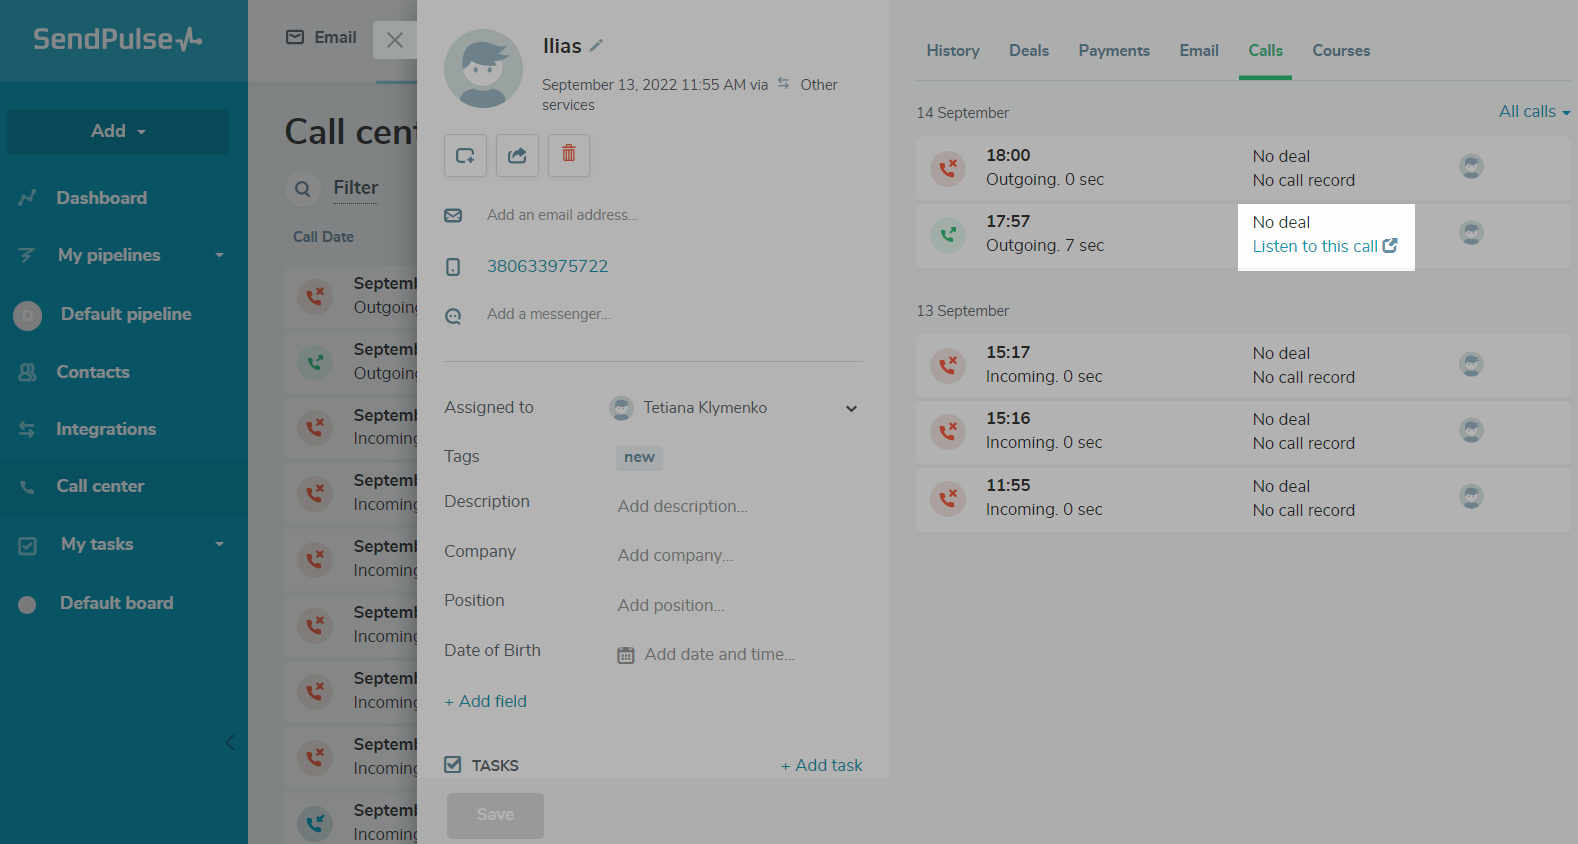
Task: Click the missed call icon for 18:00 call
Action: point(947,168)
